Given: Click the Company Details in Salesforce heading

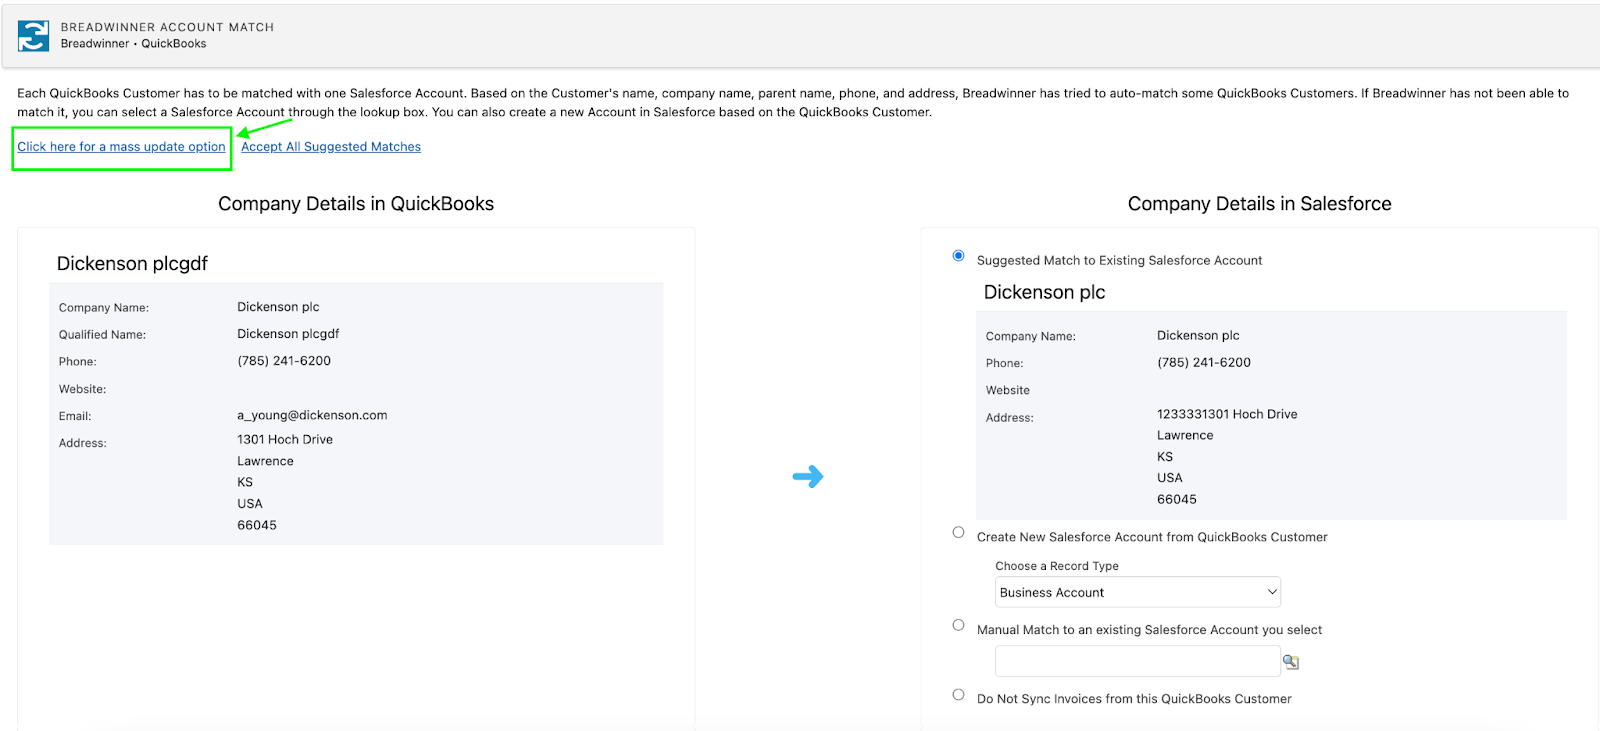Looking at the screenshot, I should coord(1259,204).
